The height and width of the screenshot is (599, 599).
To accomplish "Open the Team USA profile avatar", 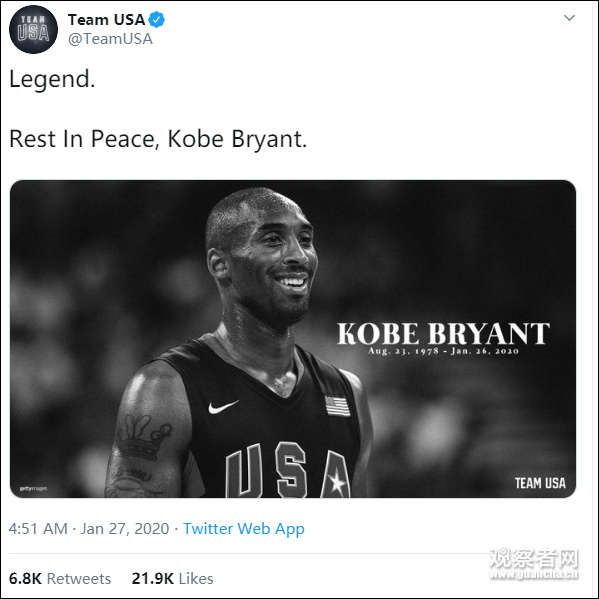I will (x=33, y=29).
